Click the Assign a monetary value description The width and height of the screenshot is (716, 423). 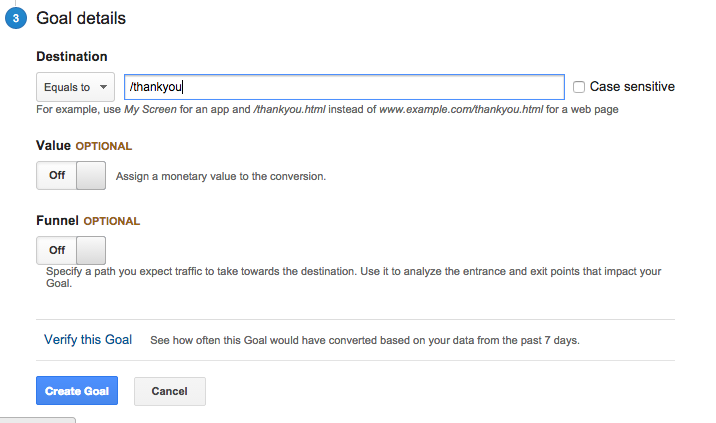(221, 176)
